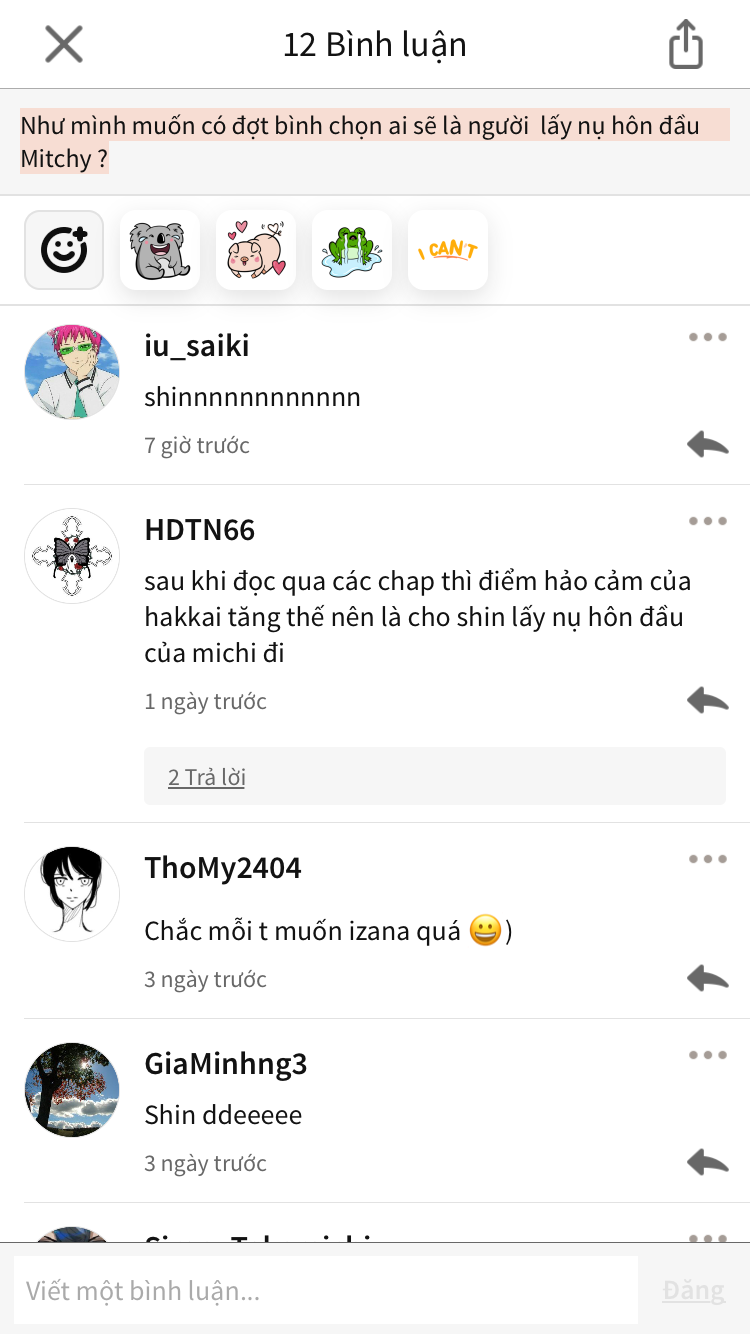Tap reply arrow on HDTN66's comment
Viewport: 750px width, 1334px height.
click(708, 700)
